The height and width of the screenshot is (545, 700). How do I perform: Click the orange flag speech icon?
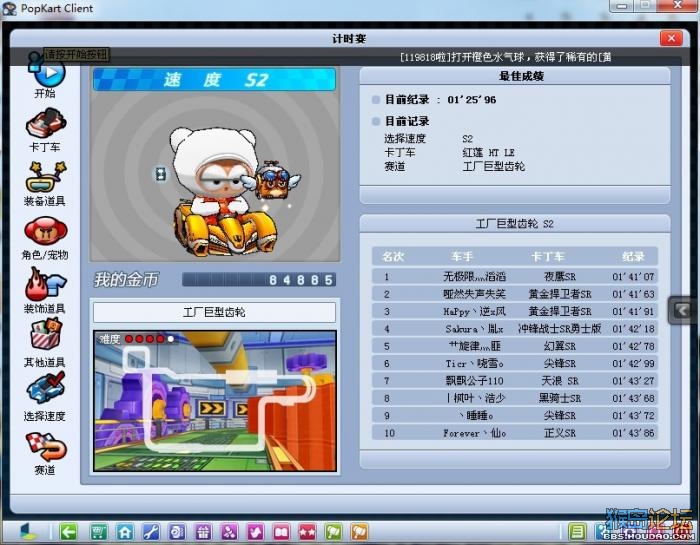[359, 532]
